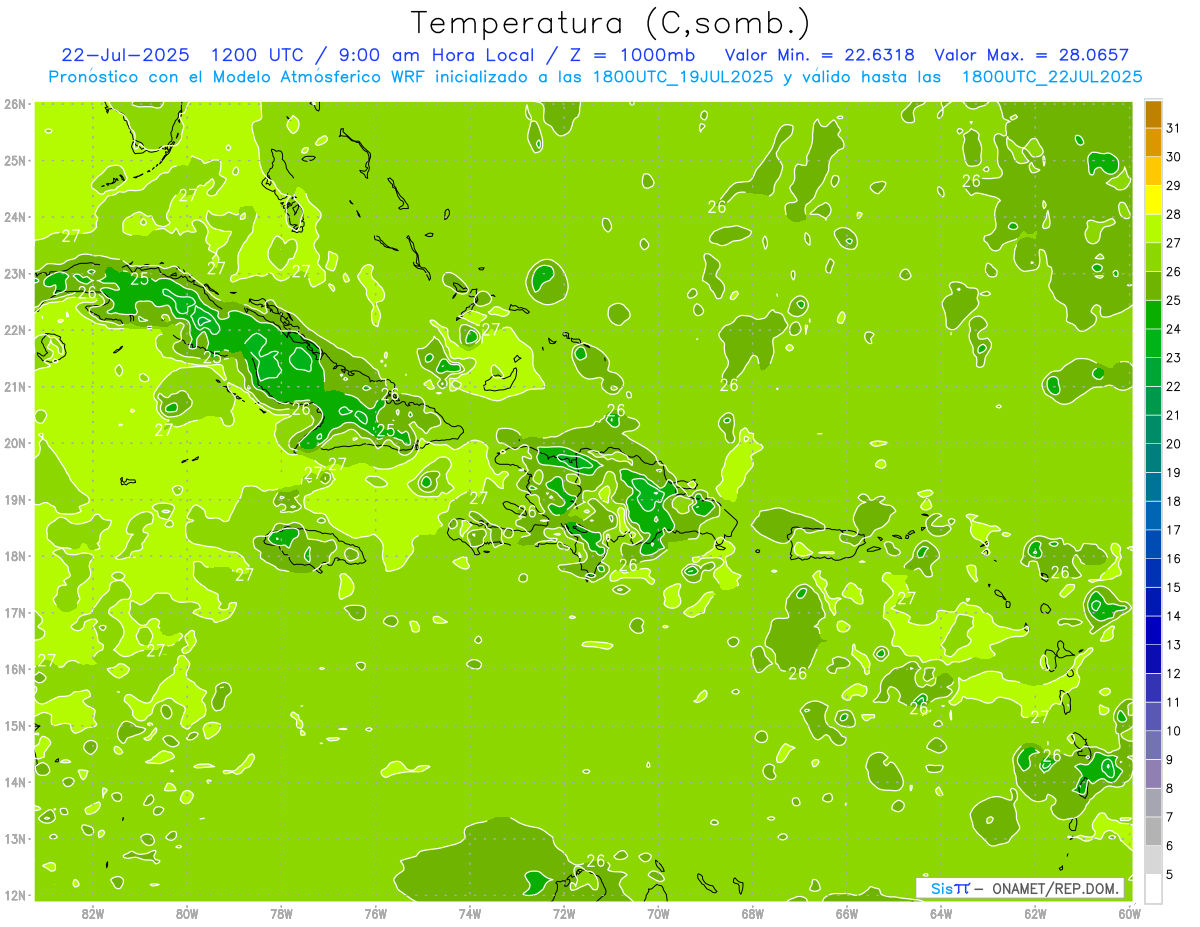Click the colorbar label '12'
The height and width of the screenshot is (927, 1200).
[1174, 673]
